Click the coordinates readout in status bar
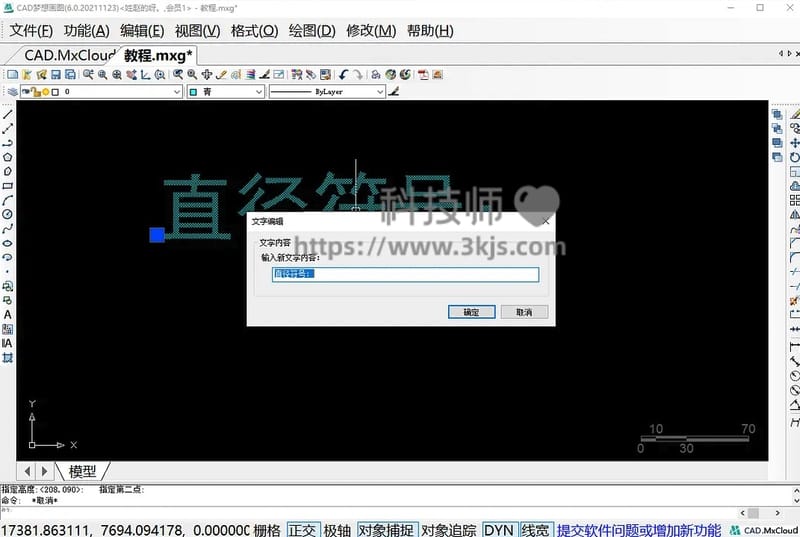The image size is (800, 537). click(x=126, y=530)
